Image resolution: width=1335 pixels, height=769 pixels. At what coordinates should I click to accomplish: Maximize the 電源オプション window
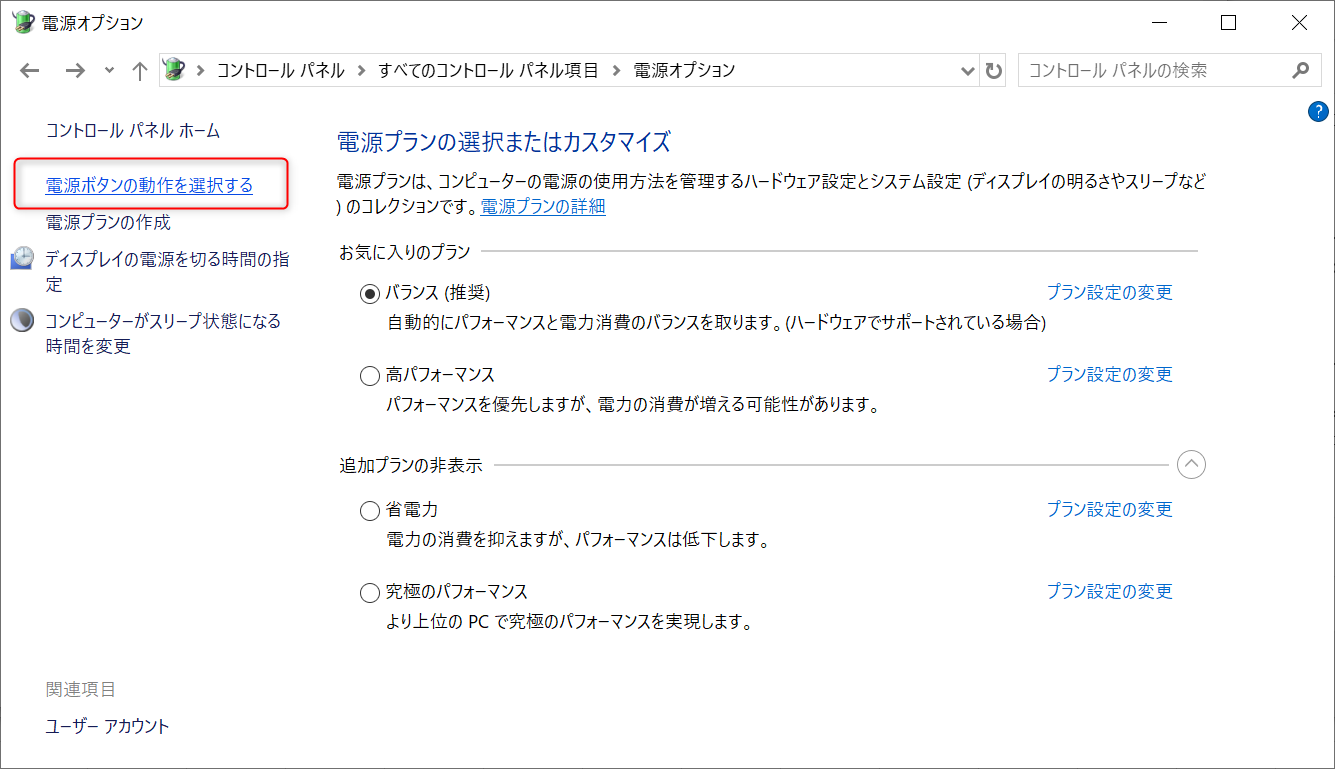point(1229,22)
